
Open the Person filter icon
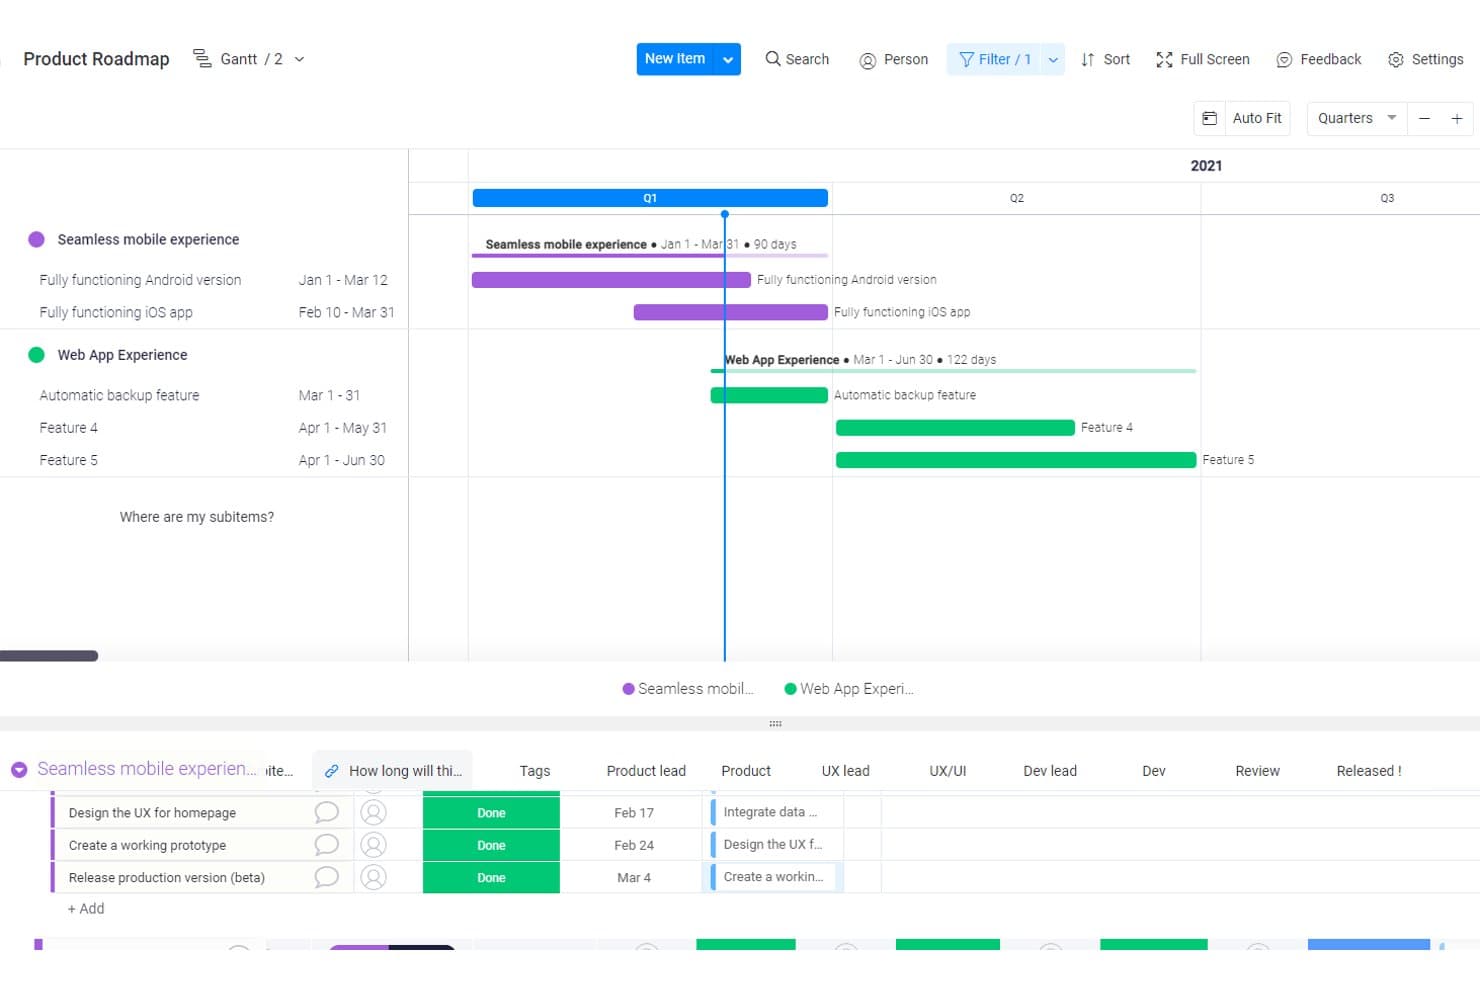868,60
